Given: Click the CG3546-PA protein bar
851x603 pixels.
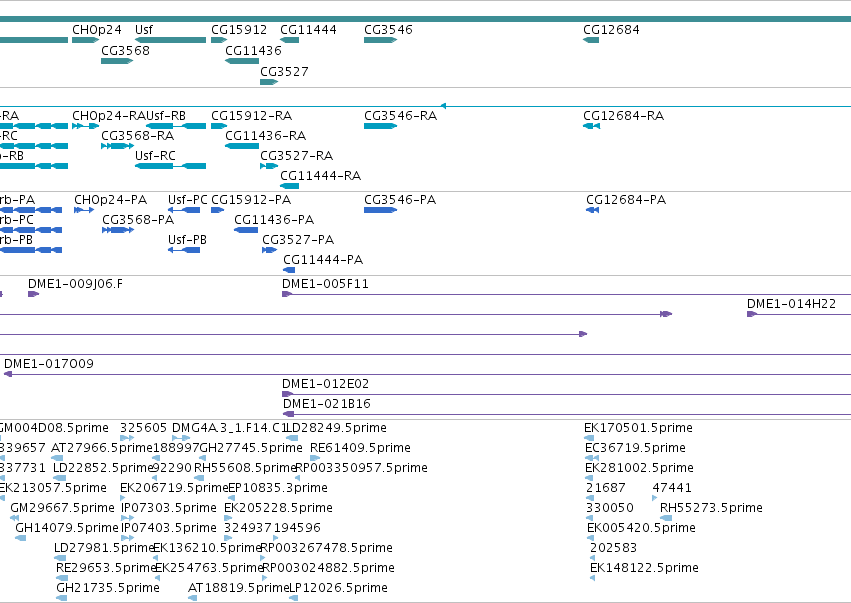Looking at the screenshot, I should click(x=380, y=210).
